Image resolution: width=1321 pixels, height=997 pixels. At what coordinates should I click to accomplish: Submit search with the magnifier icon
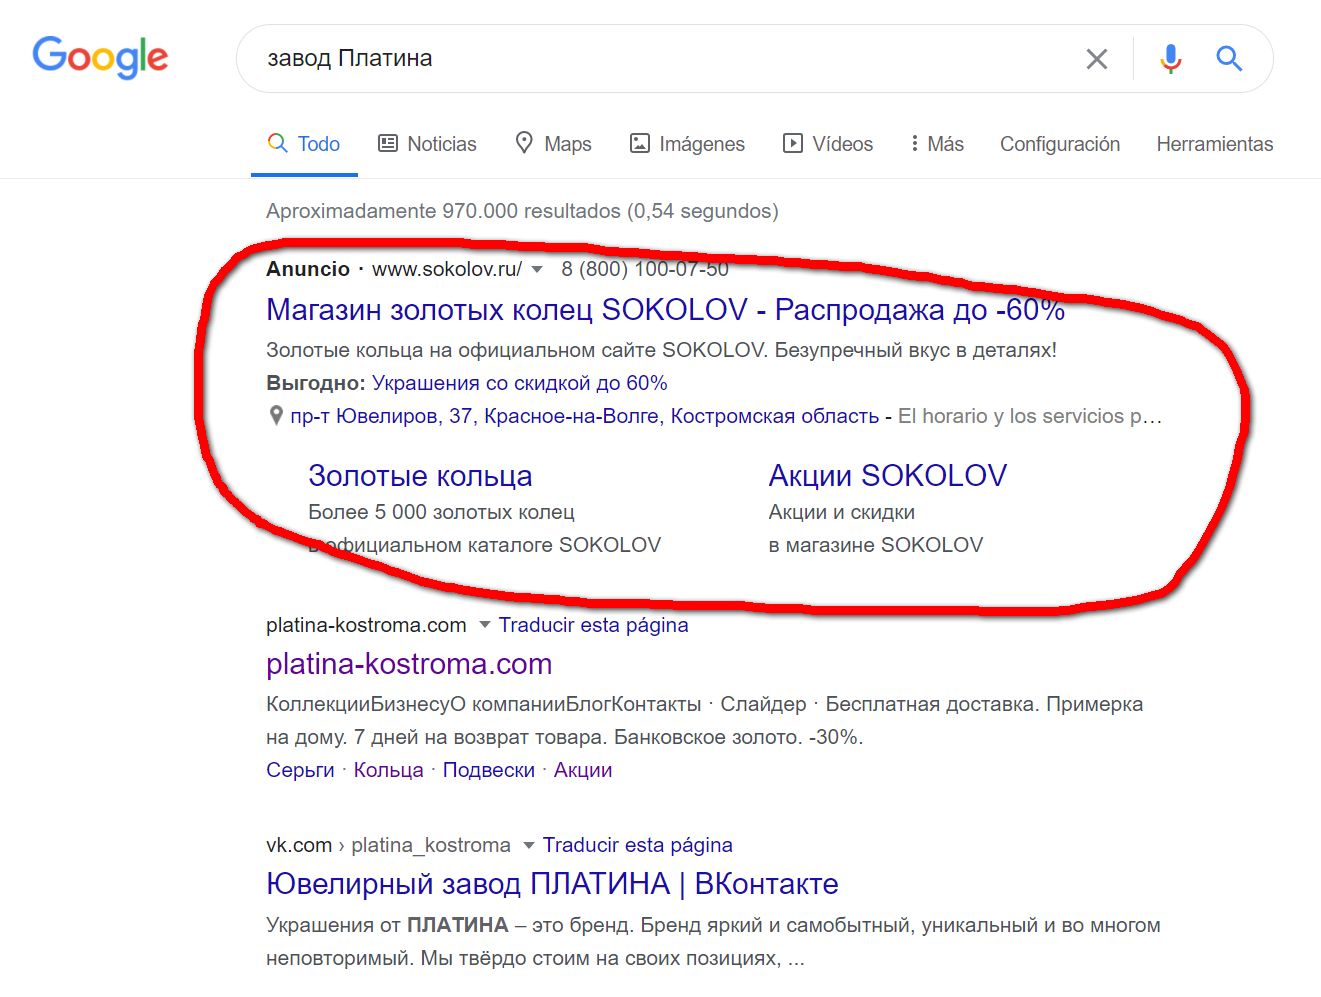tap(1229, 59)
